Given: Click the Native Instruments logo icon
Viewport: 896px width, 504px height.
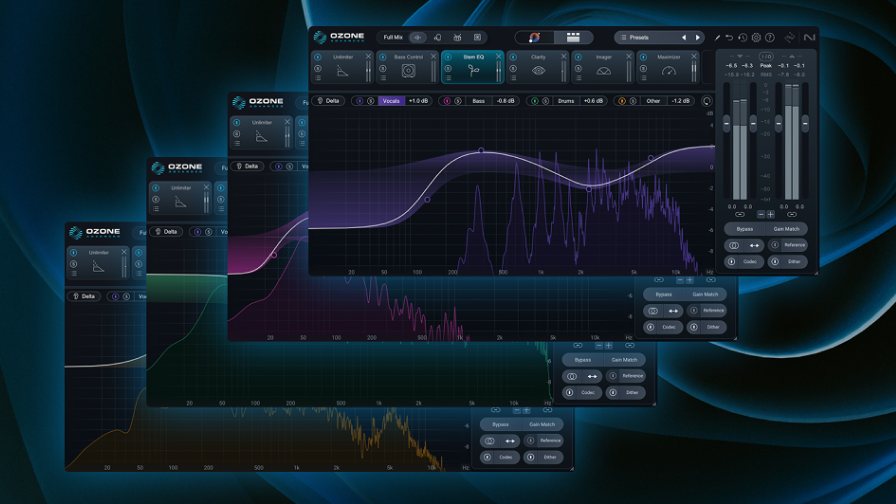Looking at the screenshot, I should 809,38.
